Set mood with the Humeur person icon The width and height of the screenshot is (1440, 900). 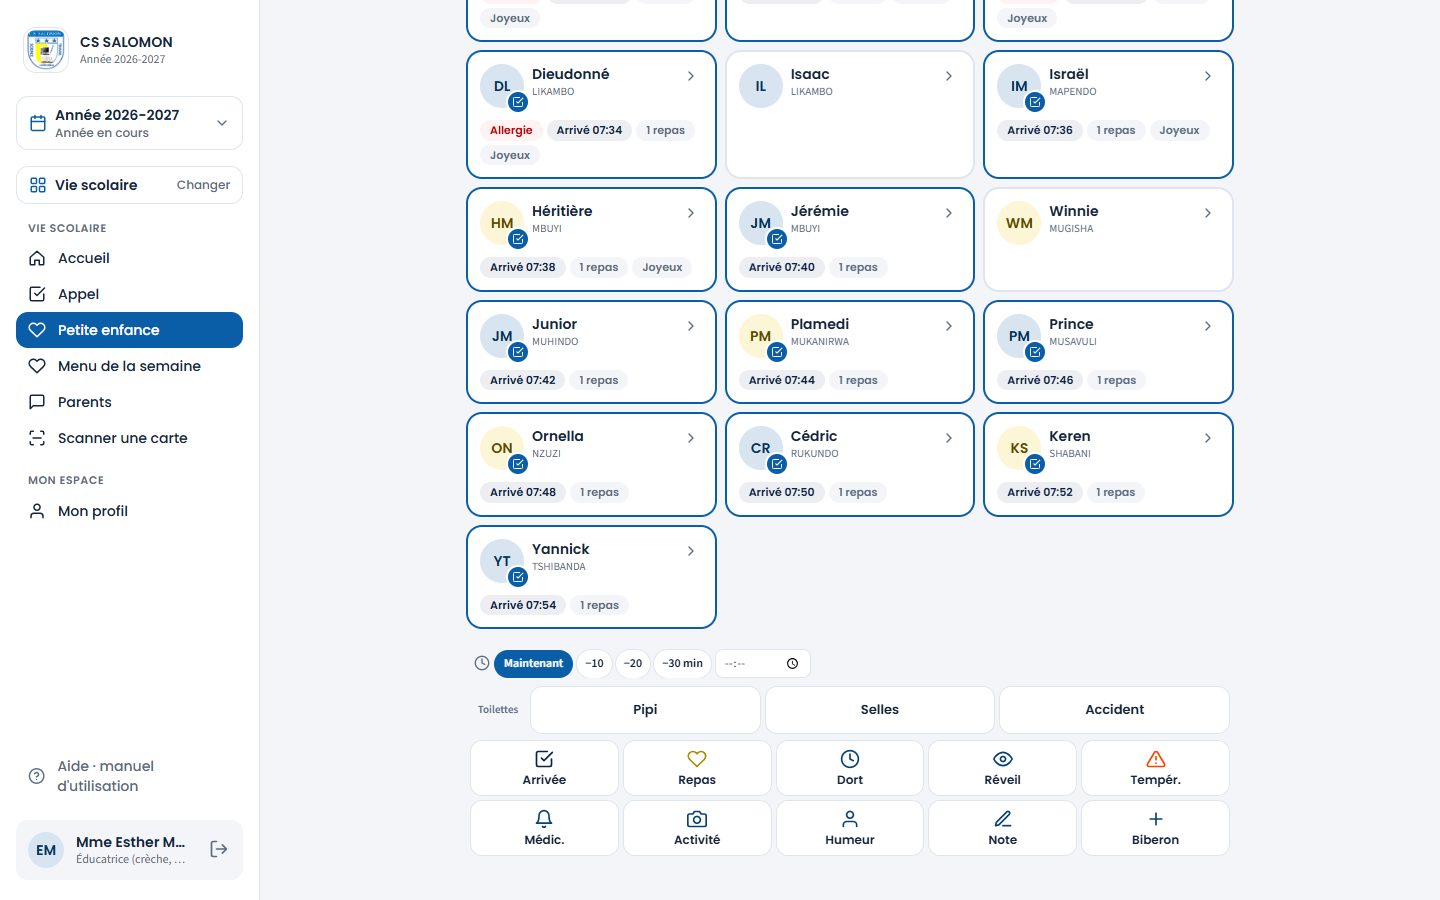850,828
